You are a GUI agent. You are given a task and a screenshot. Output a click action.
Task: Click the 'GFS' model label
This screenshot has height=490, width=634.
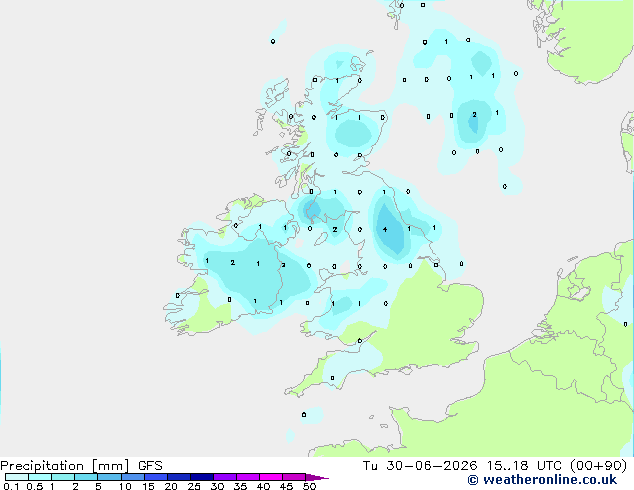coord(150,466)
